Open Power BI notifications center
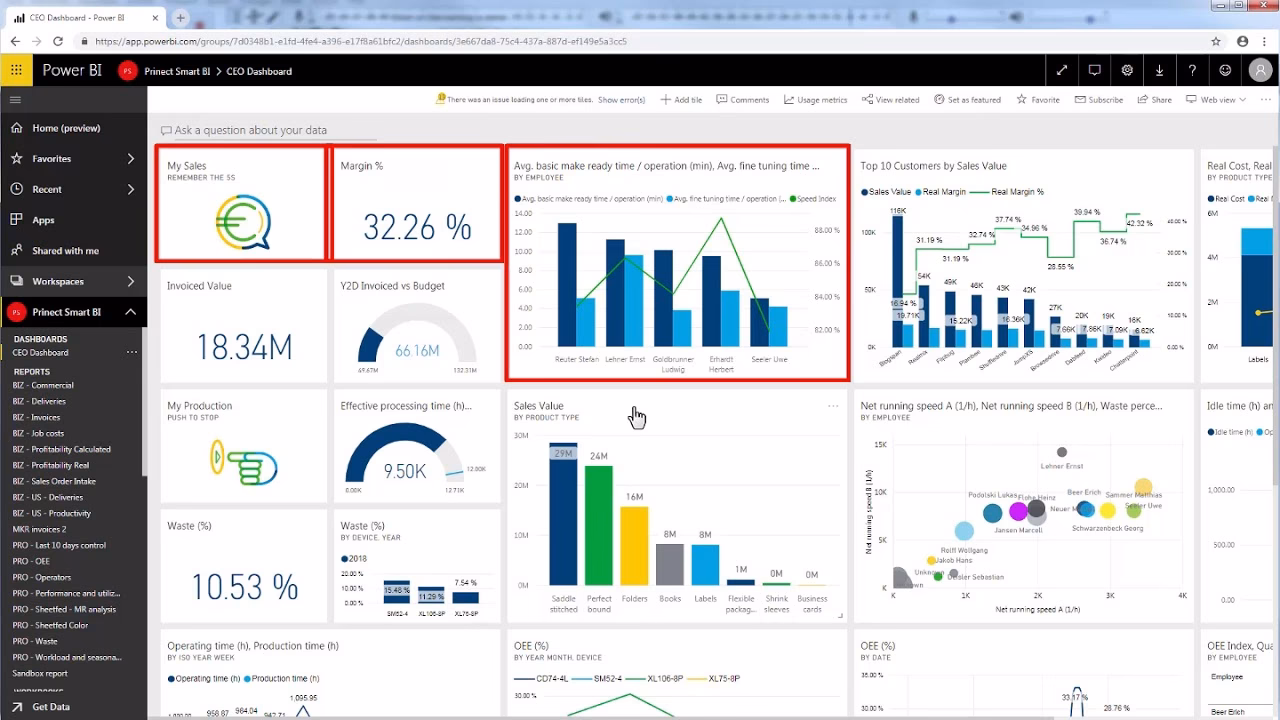 [x=1094, y=70]
